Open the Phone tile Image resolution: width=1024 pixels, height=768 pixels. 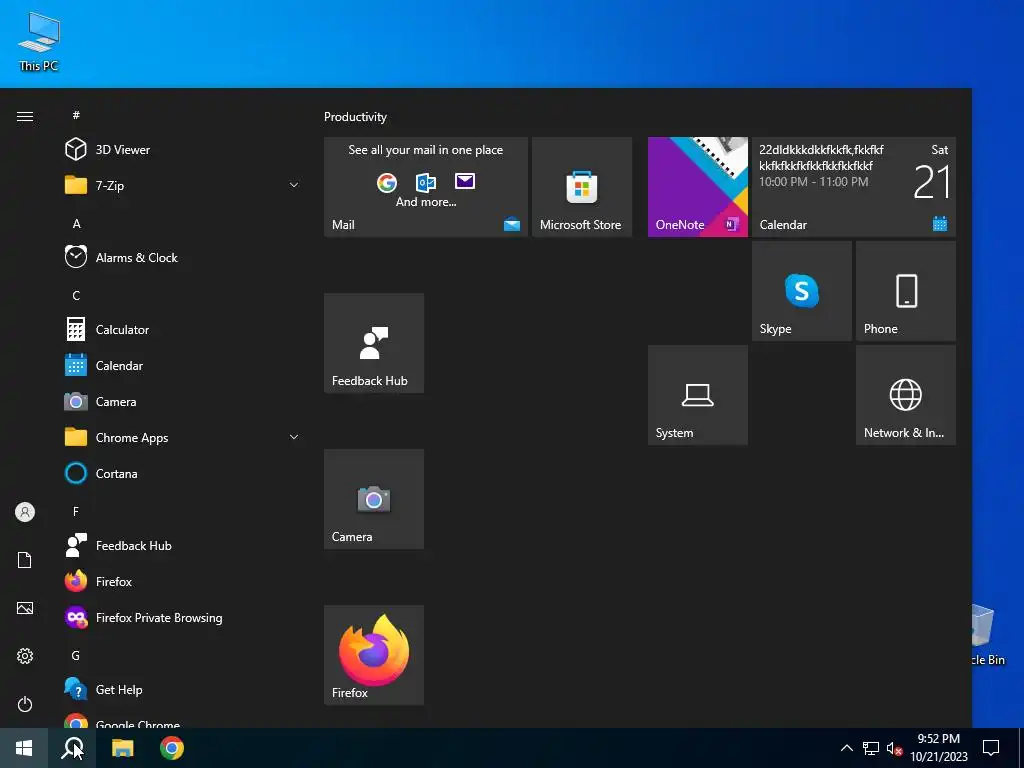click(x=906, y=291)
